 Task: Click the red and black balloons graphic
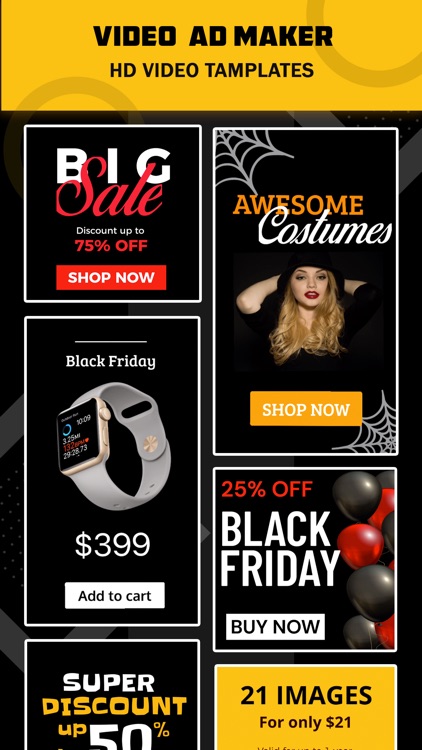pos(365,559)
